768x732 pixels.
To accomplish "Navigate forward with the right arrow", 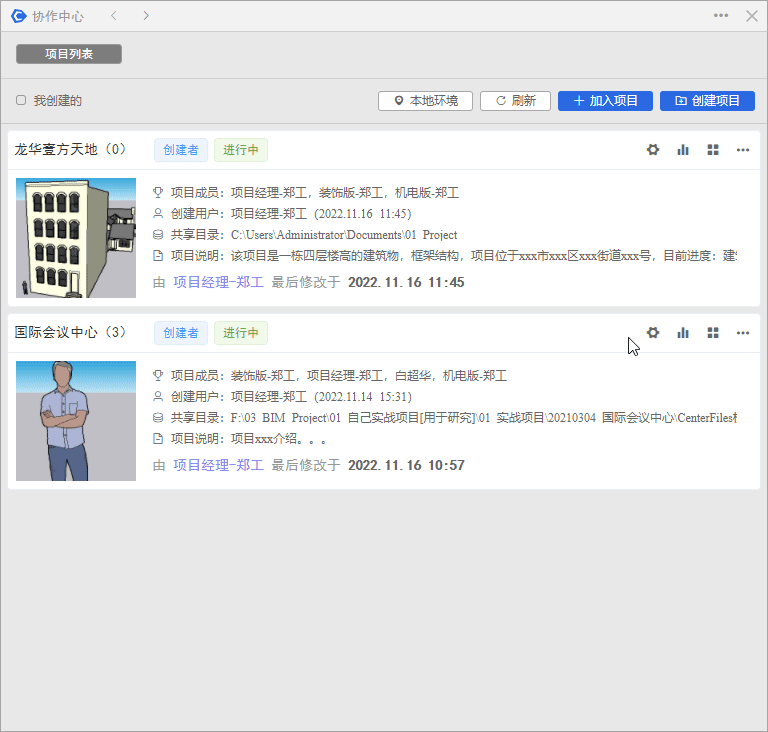I will pyautogui.click(x=146, y=16).
